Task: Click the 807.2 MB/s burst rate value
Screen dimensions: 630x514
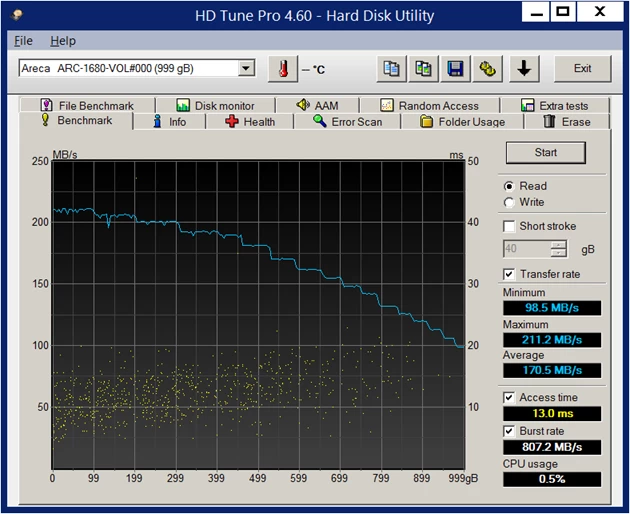Action: pyautogui.click(x=552, y=447)
